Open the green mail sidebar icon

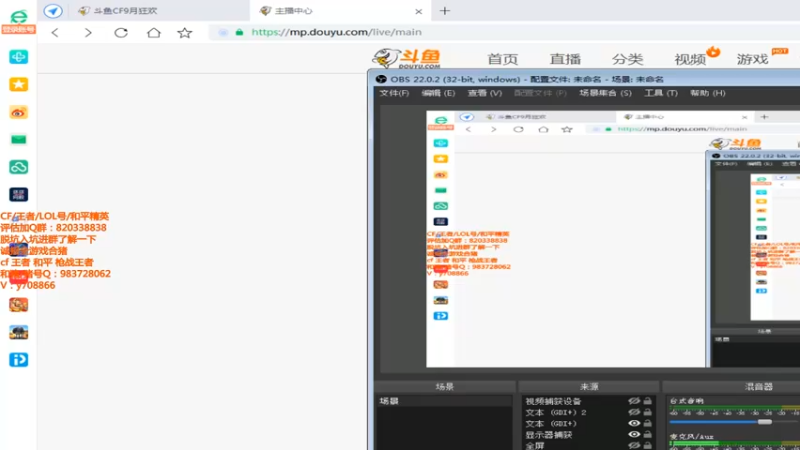(18, 139)
